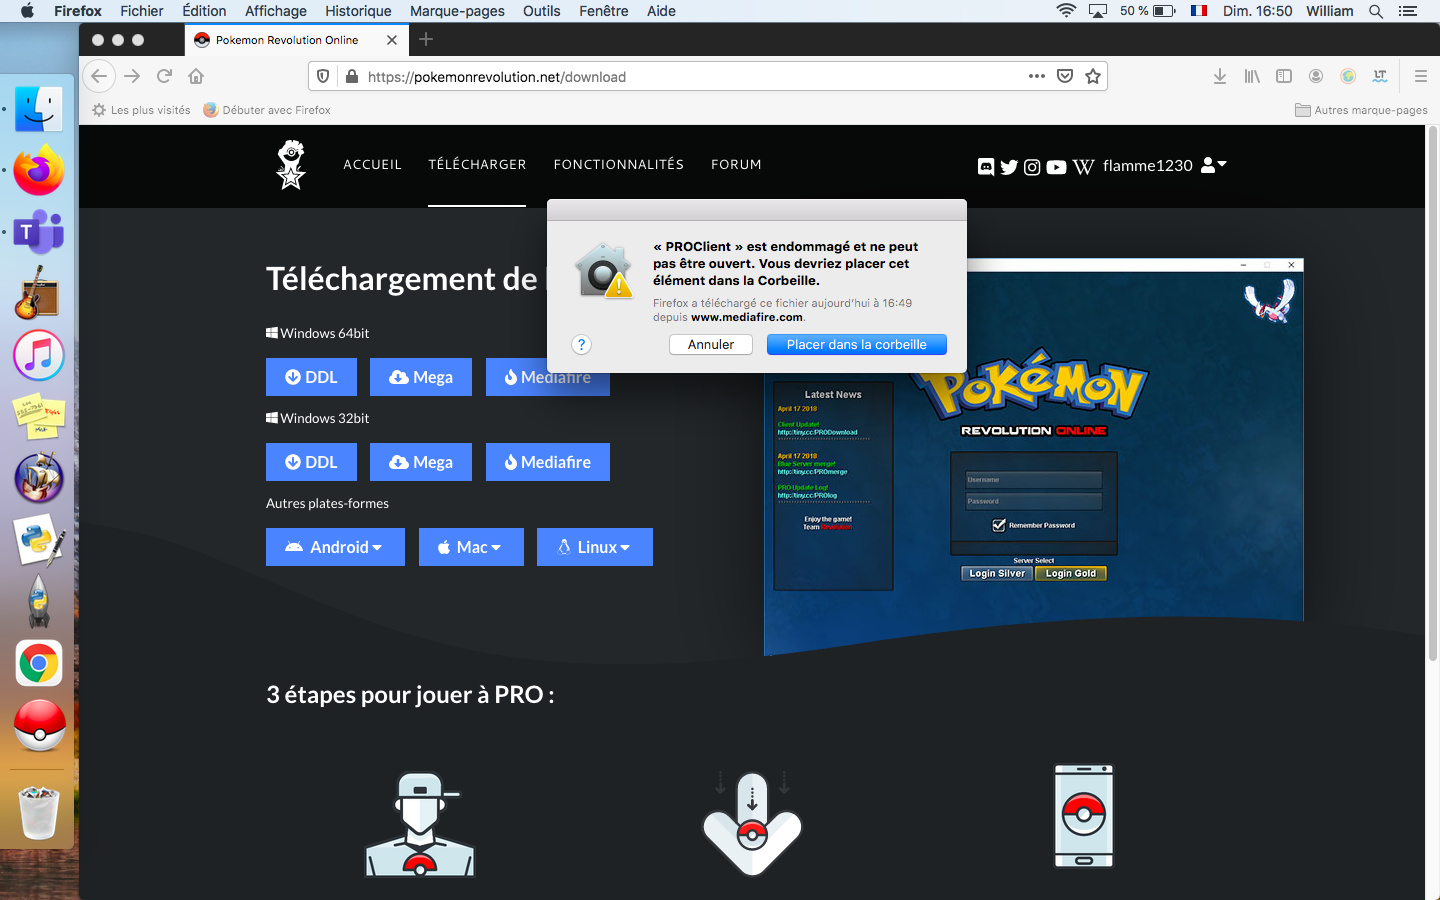The height and width of the screenshot is (900, 1440).
Task: Download Windows 32bit via Mediafire
Action: 548,462
